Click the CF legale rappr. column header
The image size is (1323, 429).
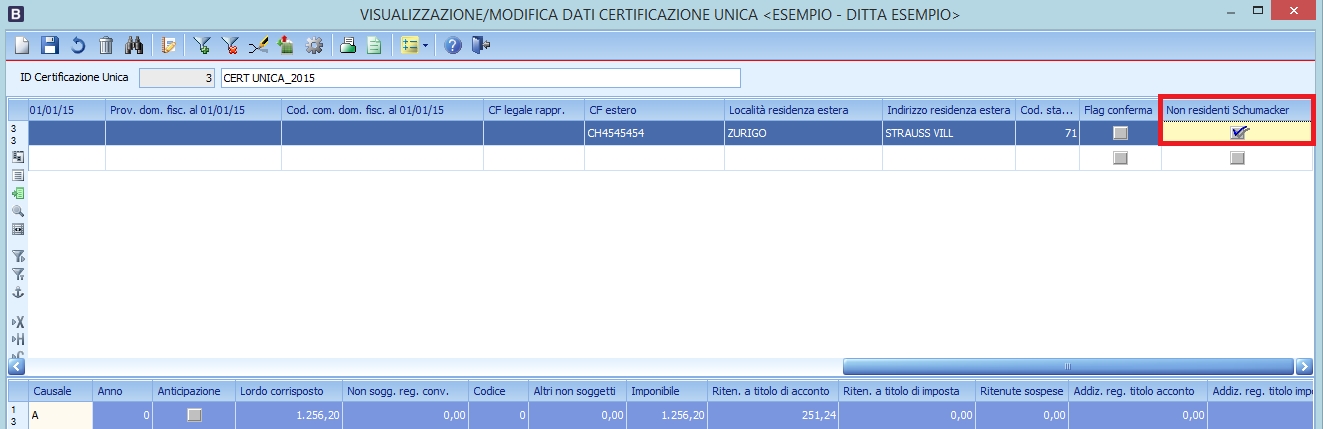534,109
